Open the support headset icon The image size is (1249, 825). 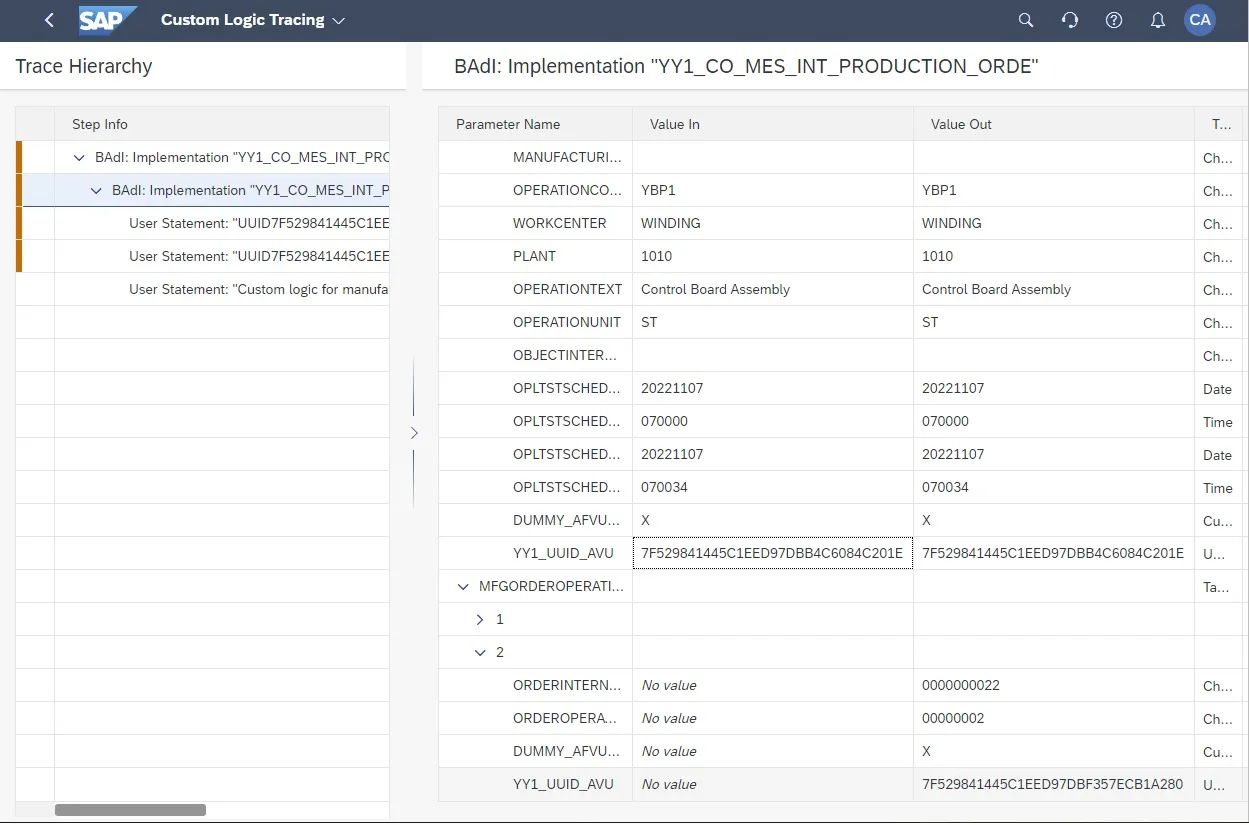[x=1070, y=20]
